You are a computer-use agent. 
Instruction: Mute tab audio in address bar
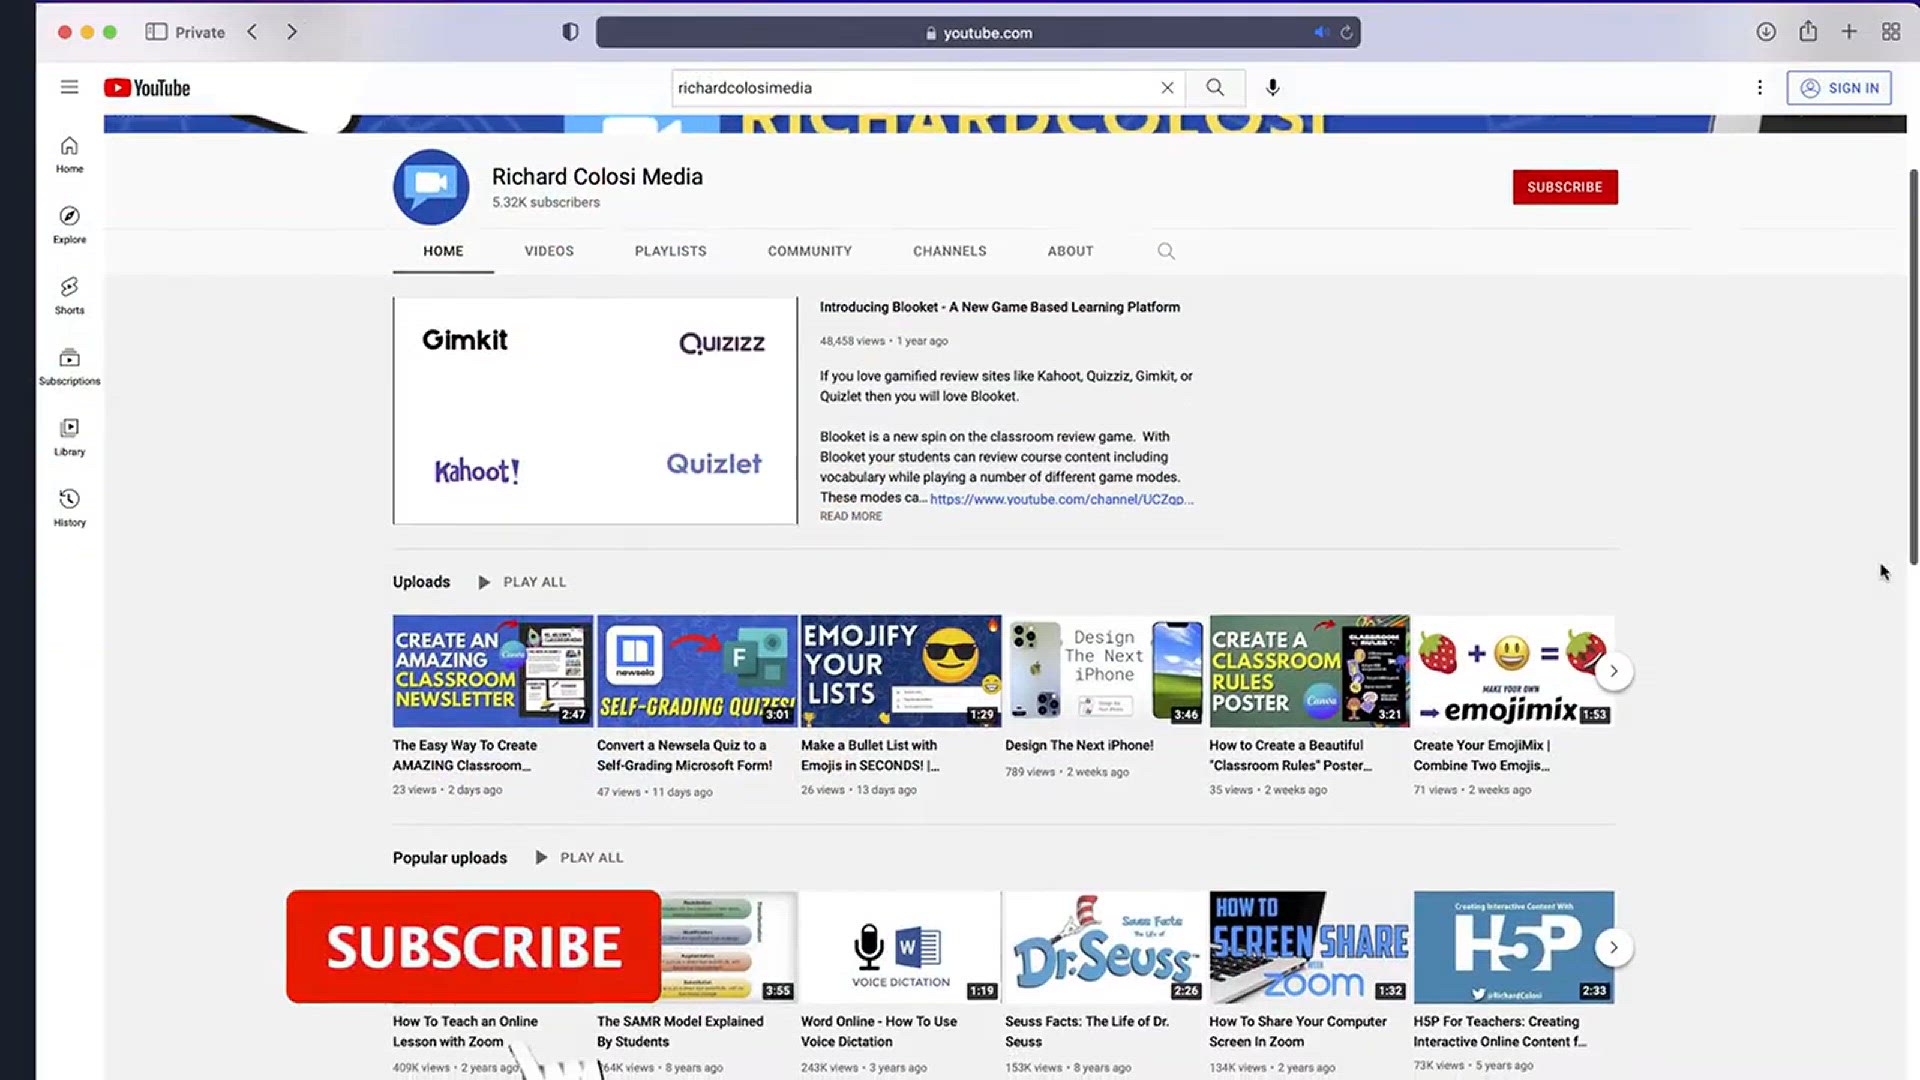coord(1321,32)
